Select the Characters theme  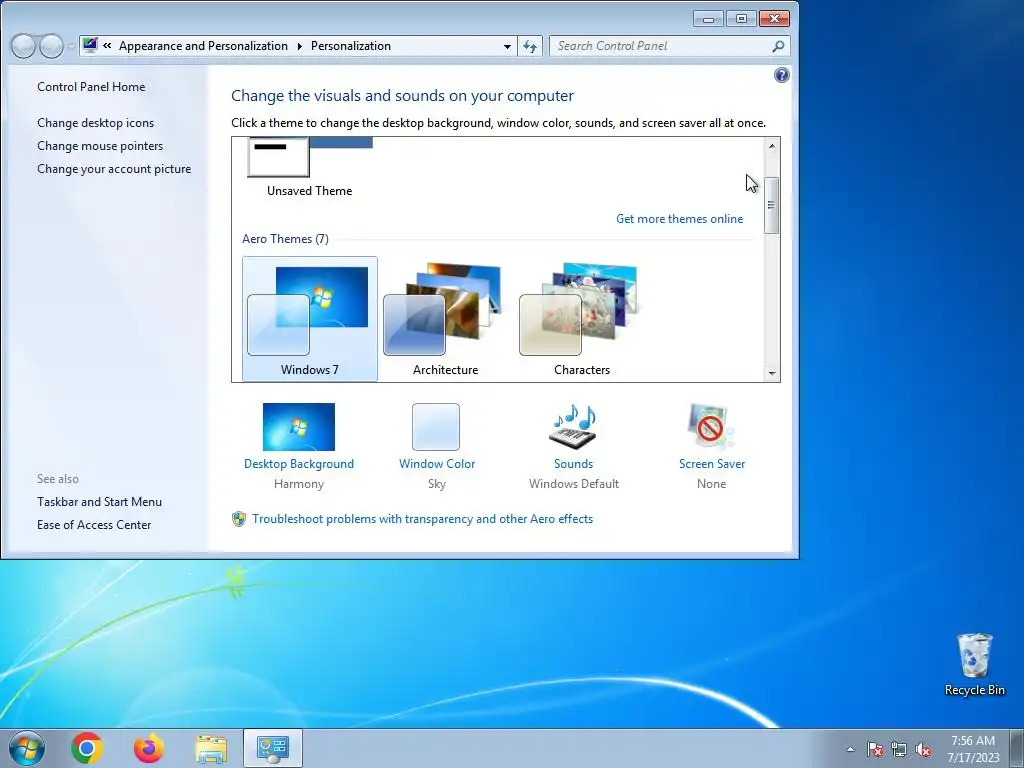click(x=581, y=319)
